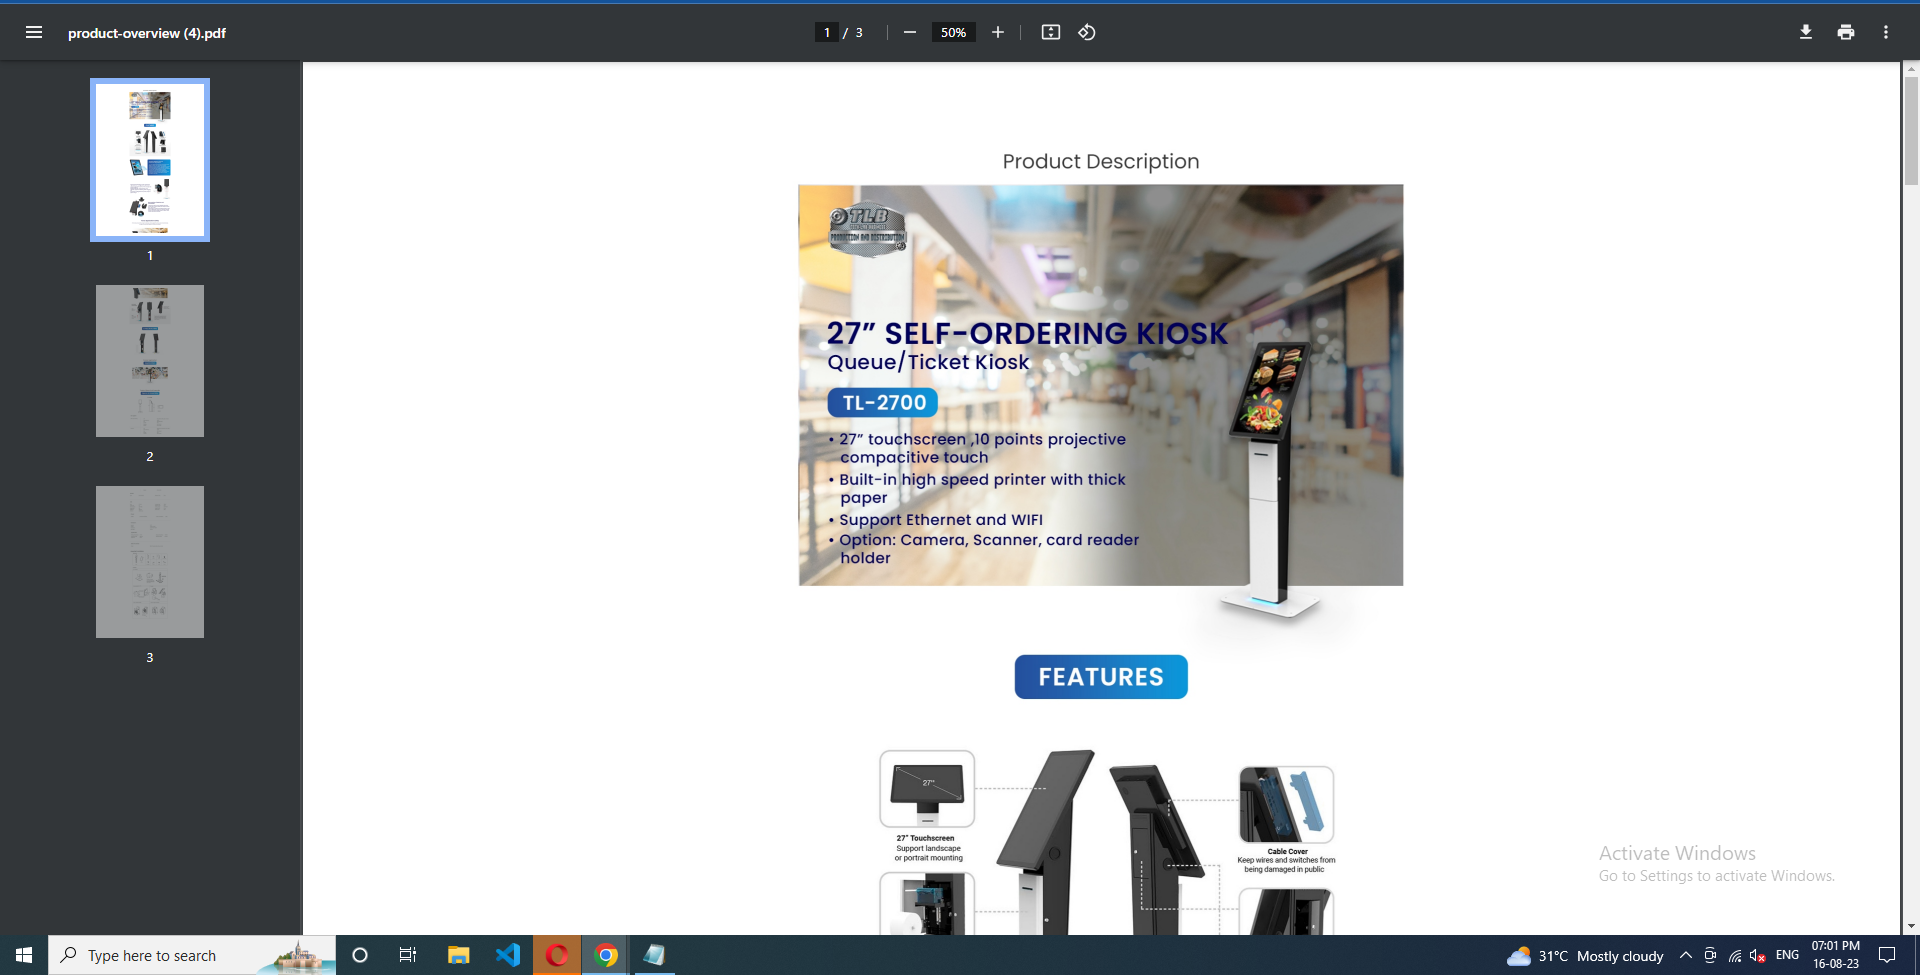The height and width of the screenshot is (975, 1920).
Task: Click the FEATURES heading badge
Action: click(x=1101, y=677)
